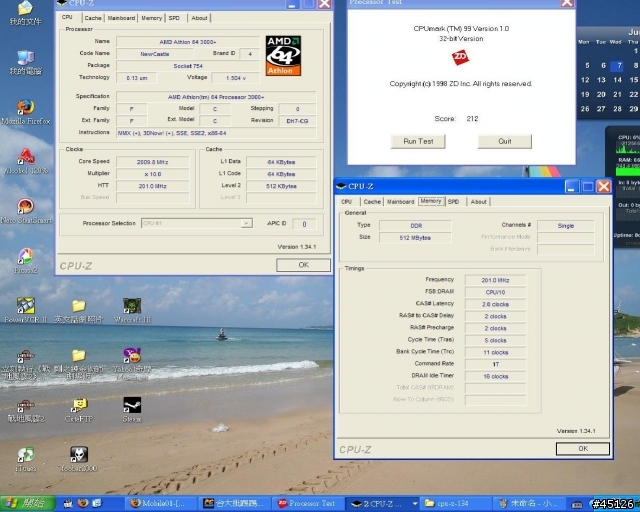The width and height of the screenshot is (640, 512).
Task: Launch foobar2000 desktop shortcut
Action: (78, 460)
